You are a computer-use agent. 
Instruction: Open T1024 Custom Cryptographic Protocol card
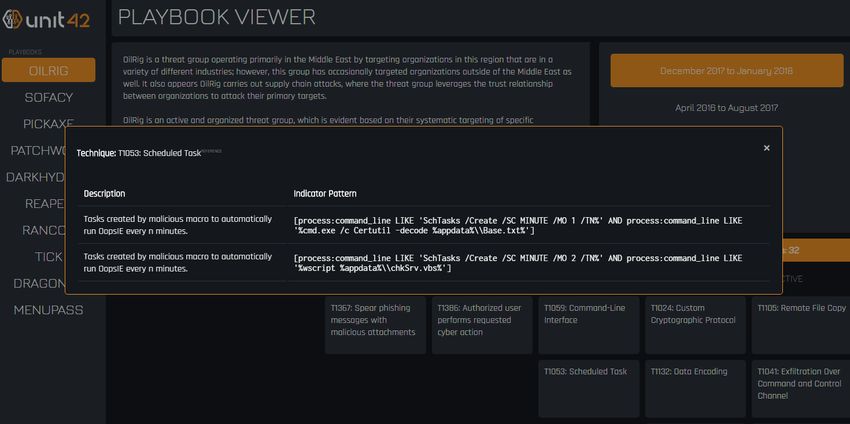point(696,325)
